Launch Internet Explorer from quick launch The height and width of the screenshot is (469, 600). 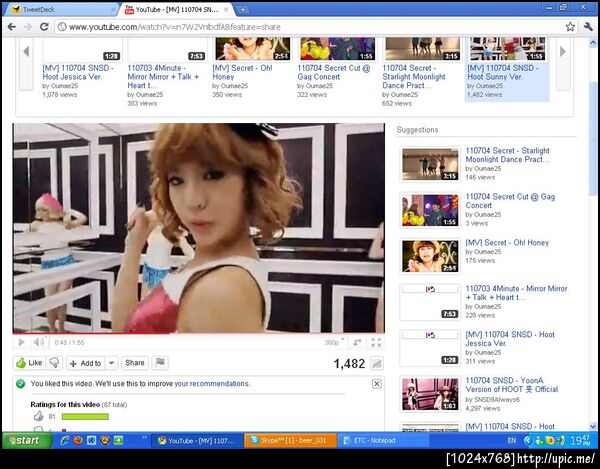(x=65, y=440)
